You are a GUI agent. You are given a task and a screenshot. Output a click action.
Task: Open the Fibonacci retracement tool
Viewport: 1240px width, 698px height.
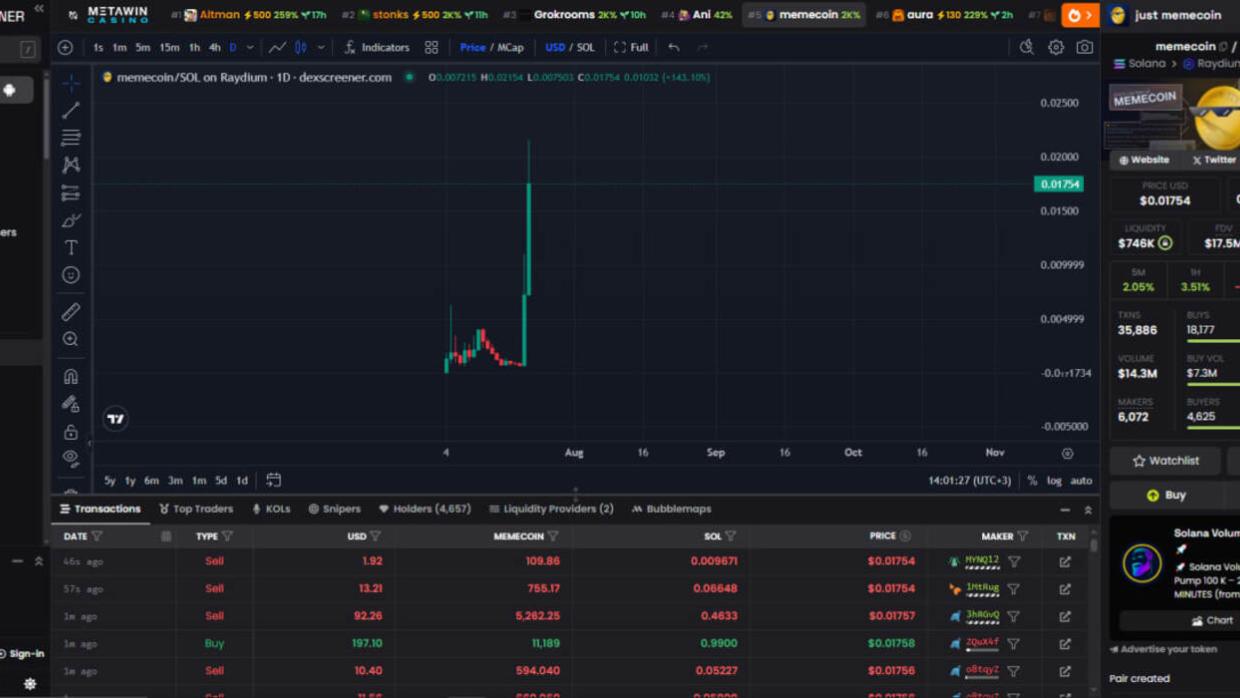tap(70, 137)
